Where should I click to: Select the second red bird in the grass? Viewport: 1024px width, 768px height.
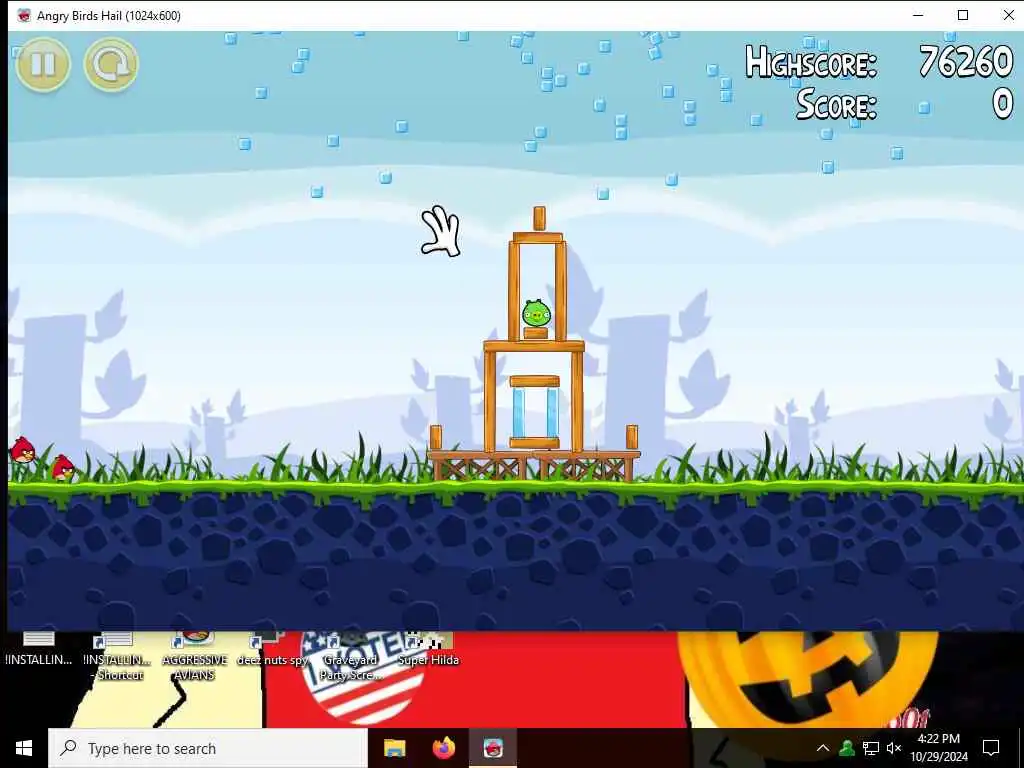pyautogui.click(x=63, y=468)
